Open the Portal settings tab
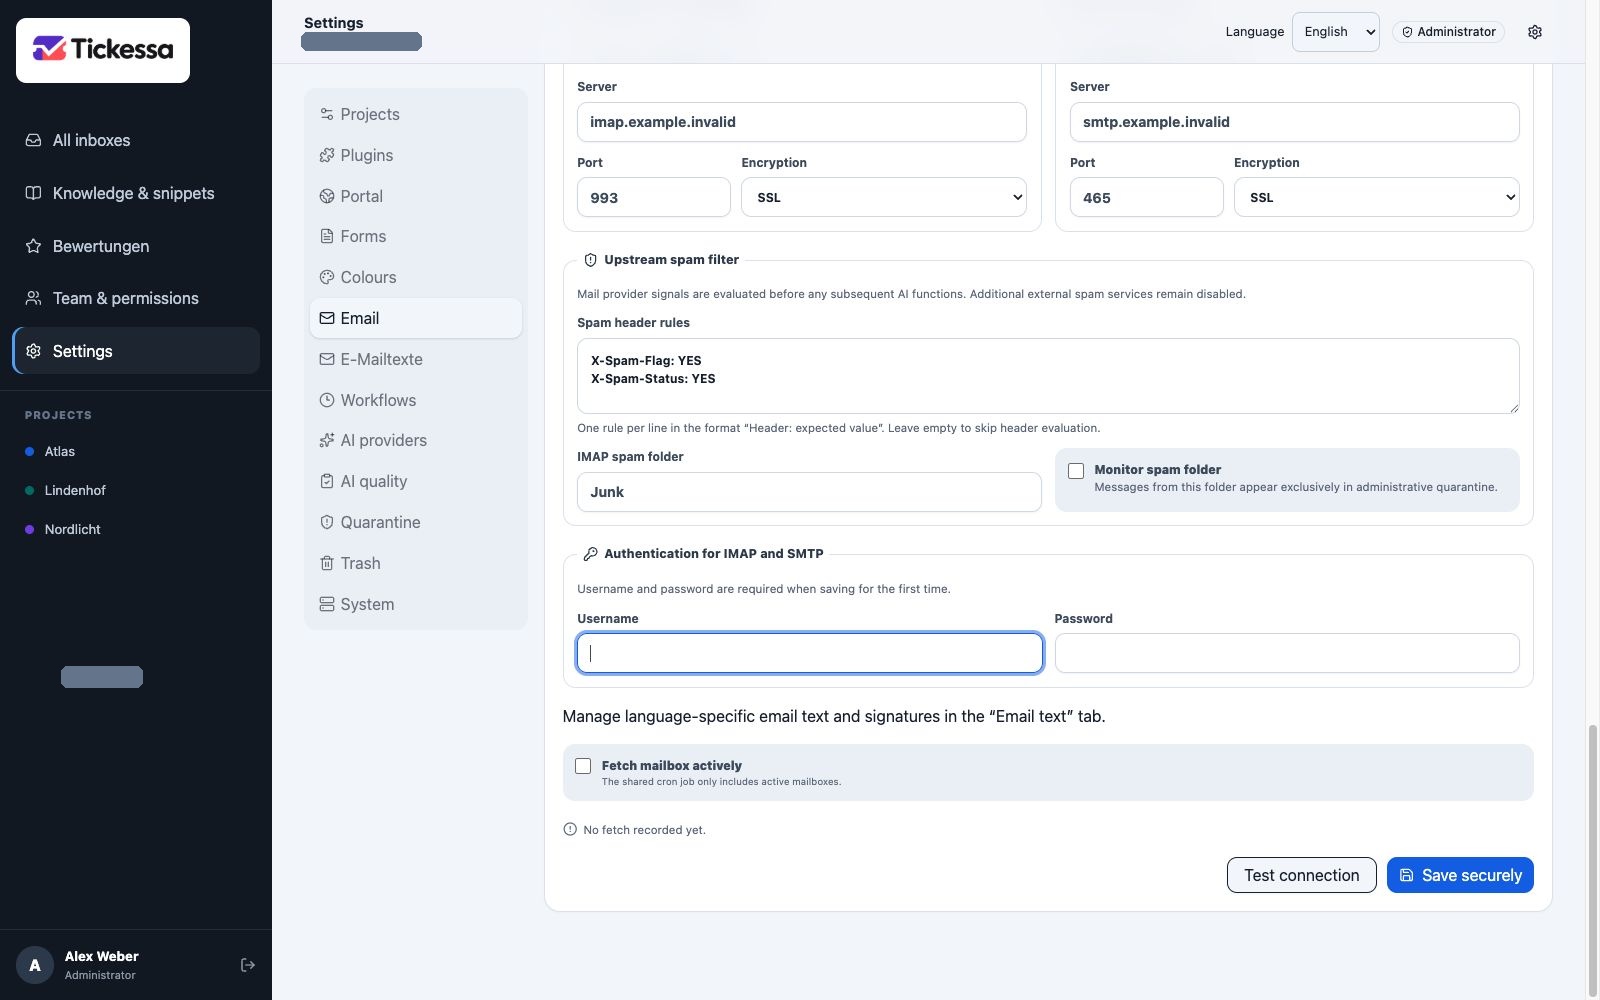Image resolution: width=1600 pixels, height=1000 pixels. (x=416, y=196)
